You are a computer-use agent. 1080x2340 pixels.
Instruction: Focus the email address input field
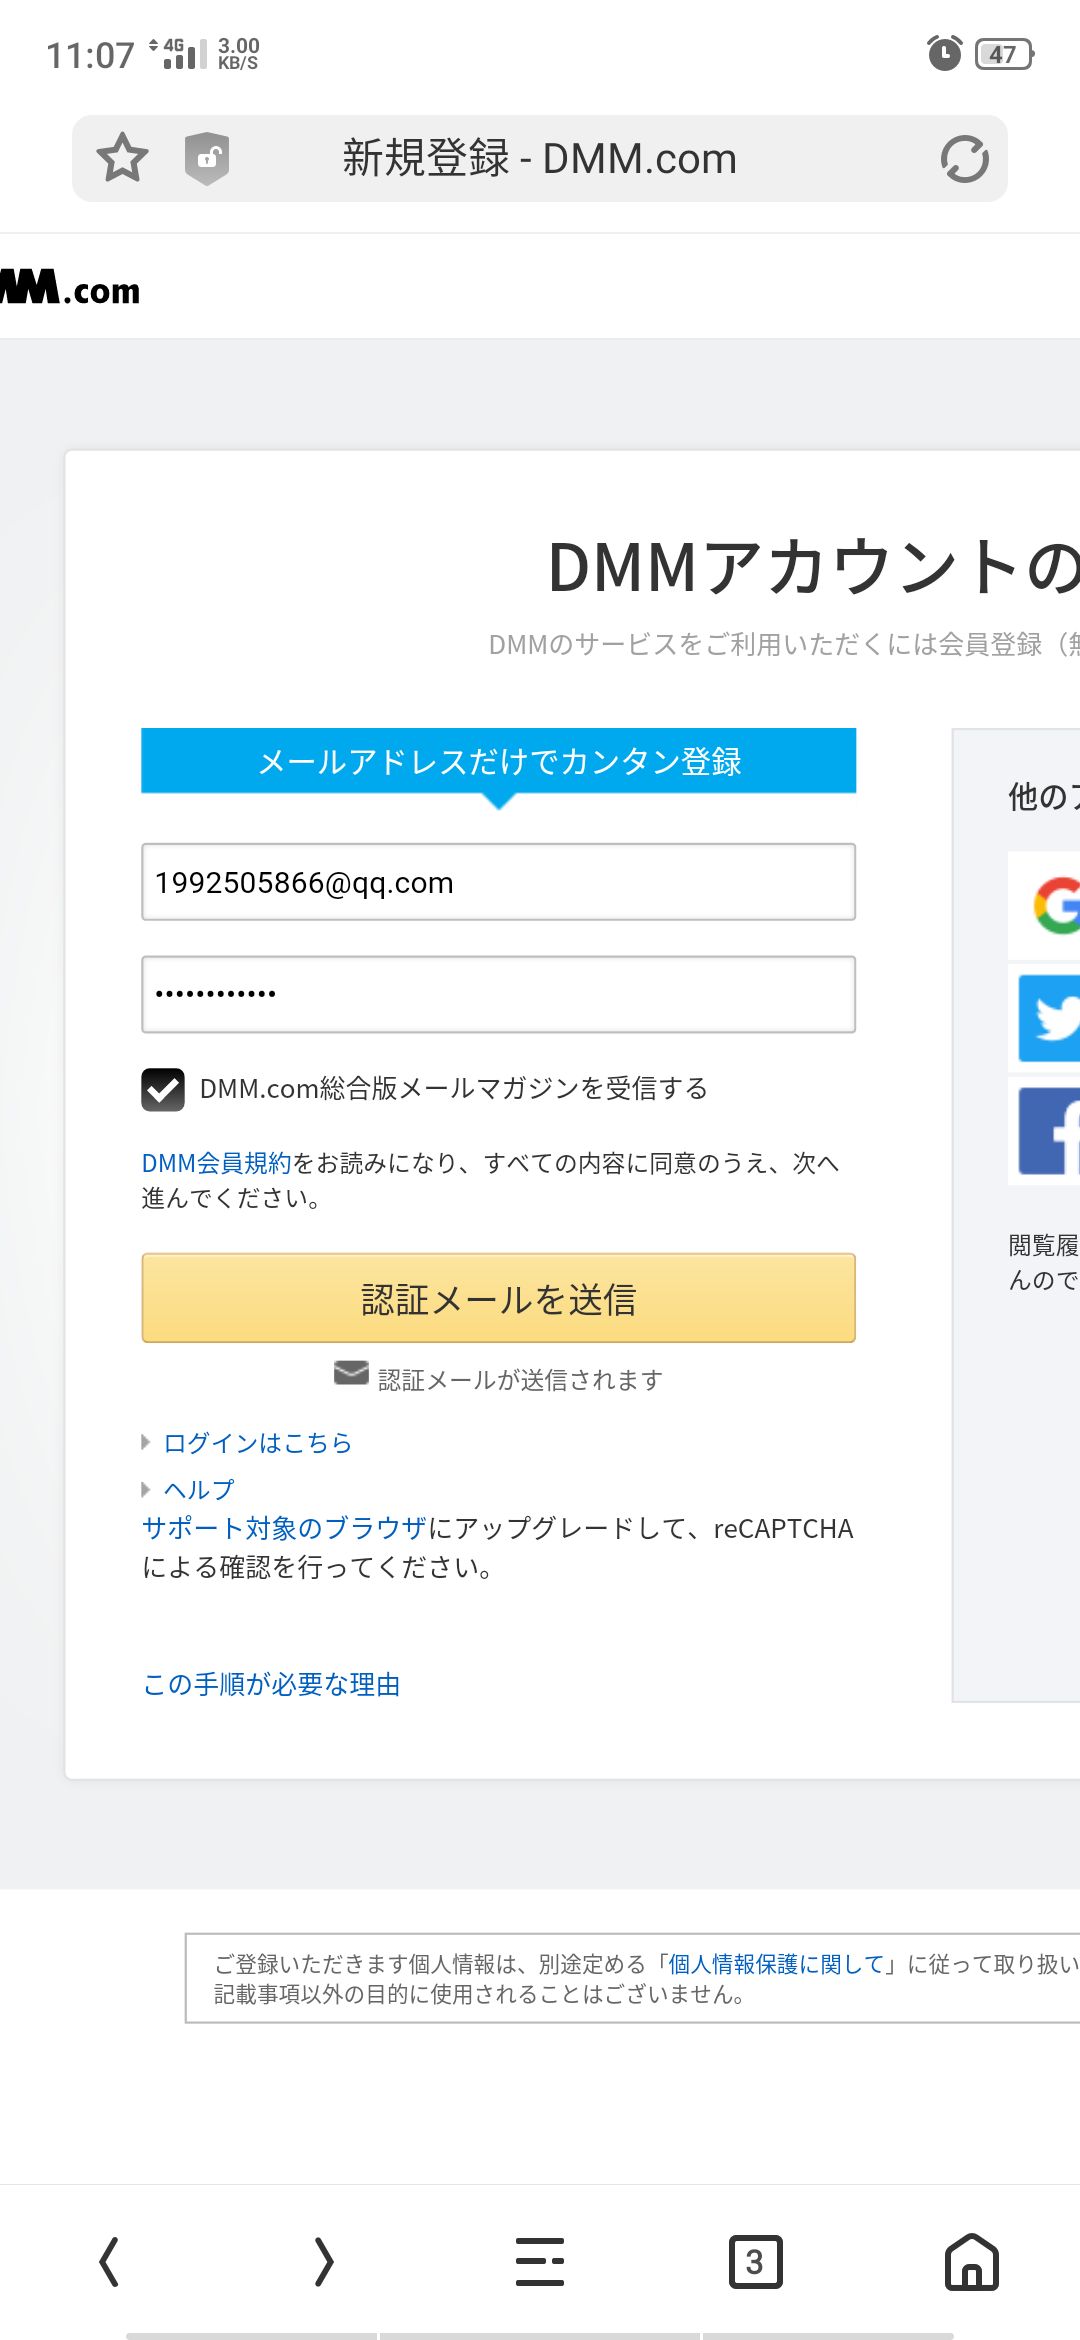coord(498,882)
